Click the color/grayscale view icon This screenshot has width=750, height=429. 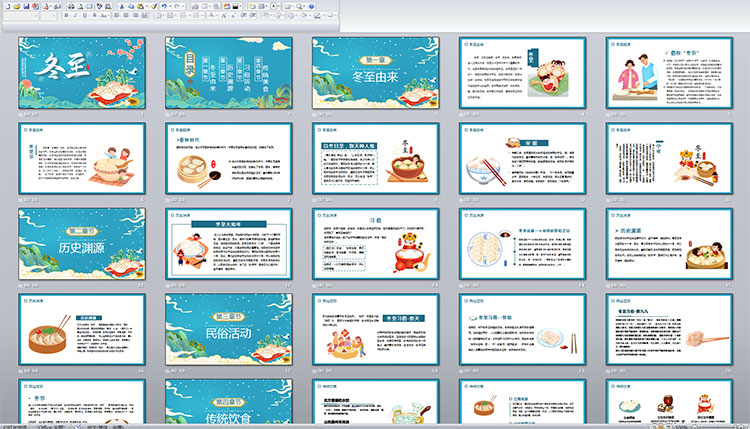(235, 6)
